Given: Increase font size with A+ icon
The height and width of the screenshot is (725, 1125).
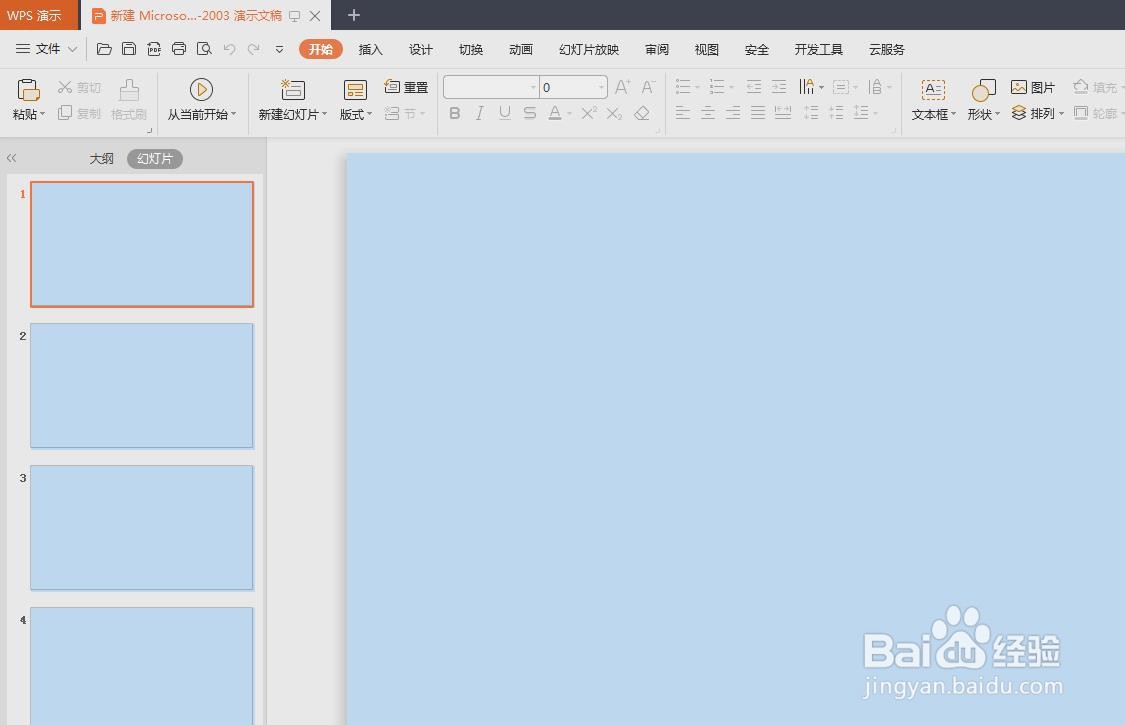Looking at the screenshot, I should click(623, 87).
